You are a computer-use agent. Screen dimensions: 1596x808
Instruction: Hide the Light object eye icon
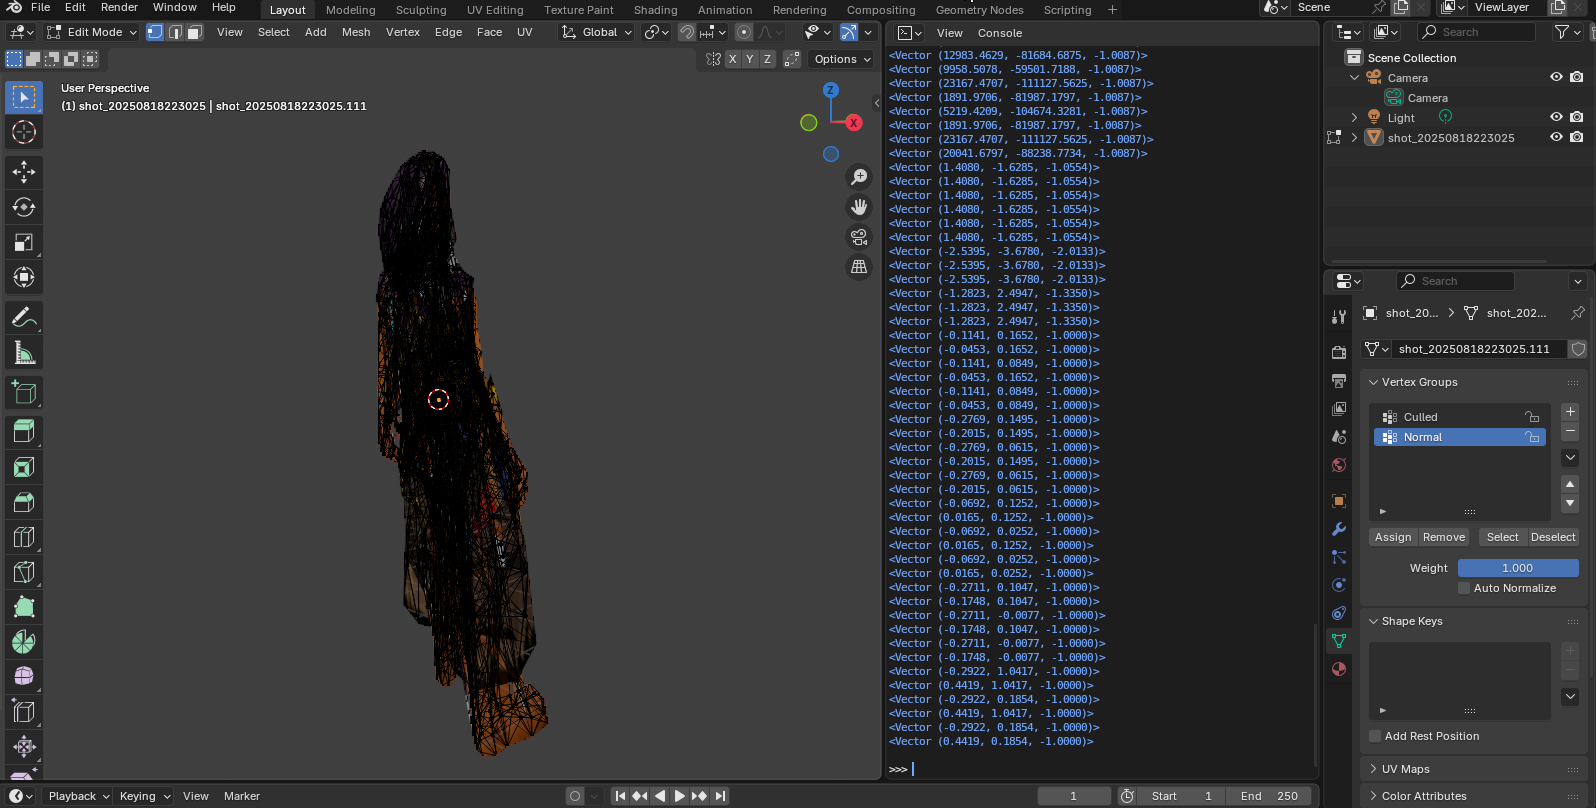click(1556, 117)
